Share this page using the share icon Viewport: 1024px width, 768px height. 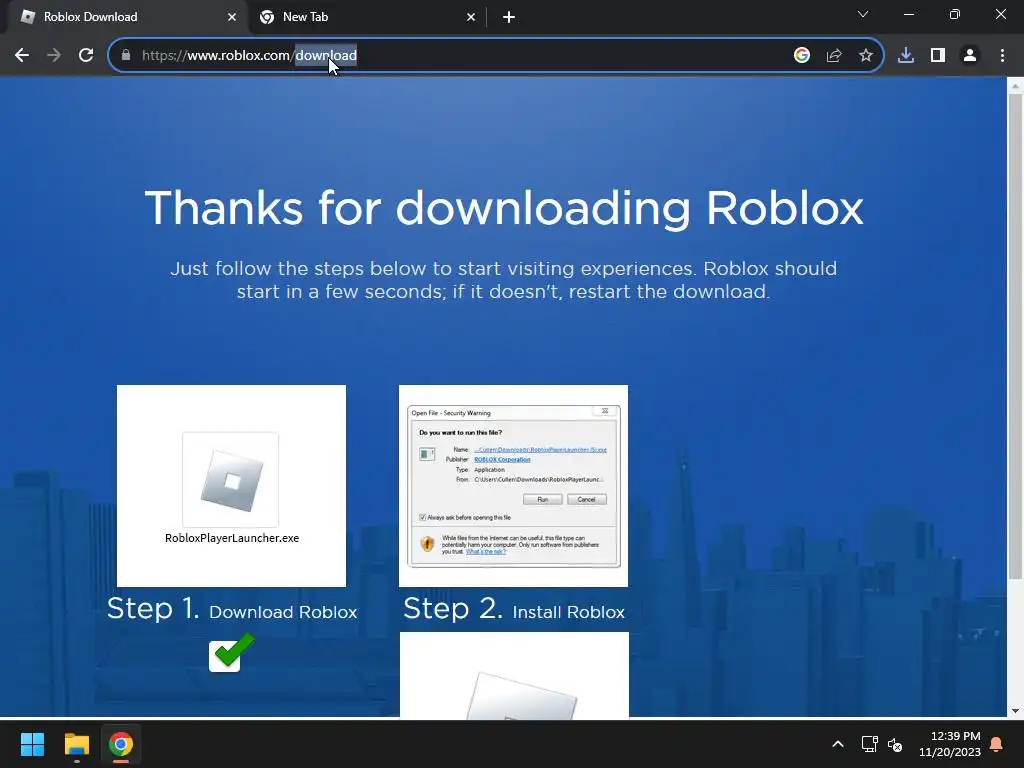(x=834, y=56)
